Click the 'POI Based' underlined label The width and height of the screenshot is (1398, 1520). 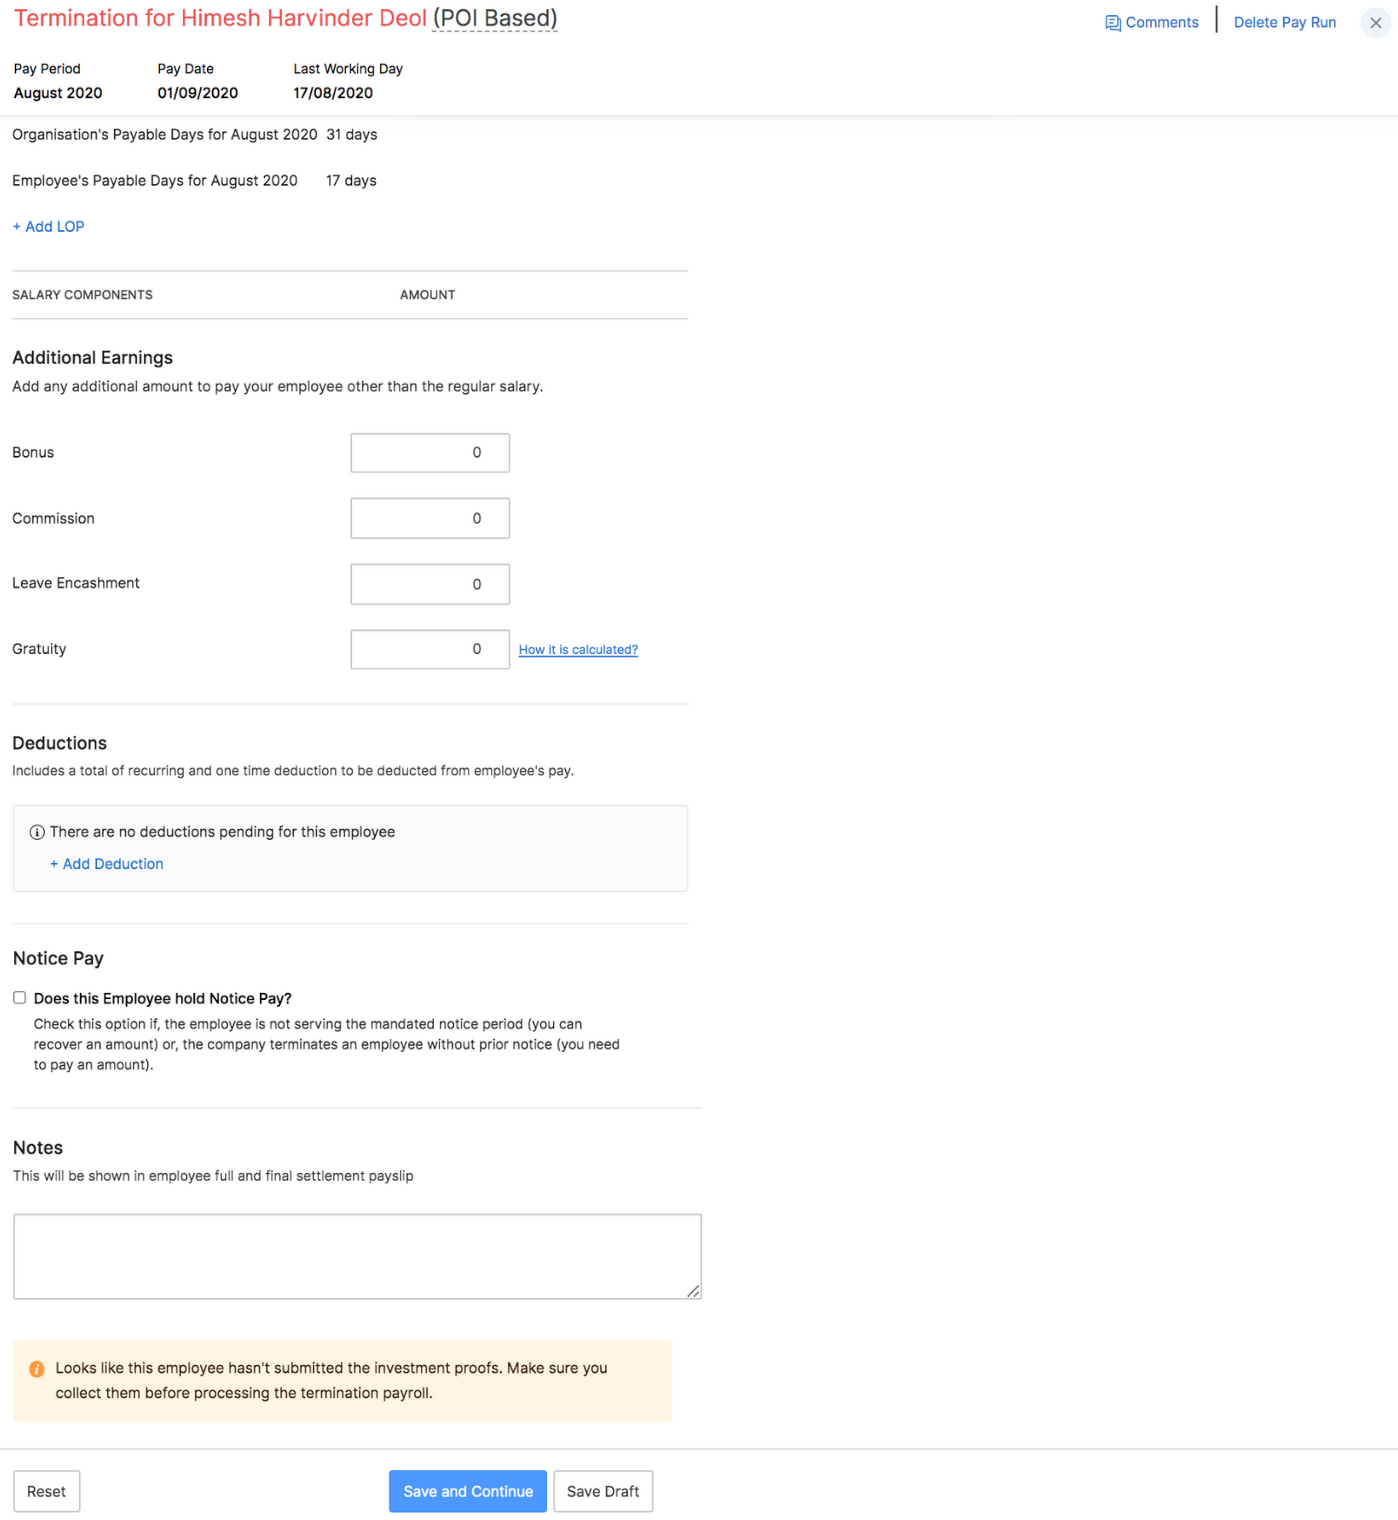(495, 19)
